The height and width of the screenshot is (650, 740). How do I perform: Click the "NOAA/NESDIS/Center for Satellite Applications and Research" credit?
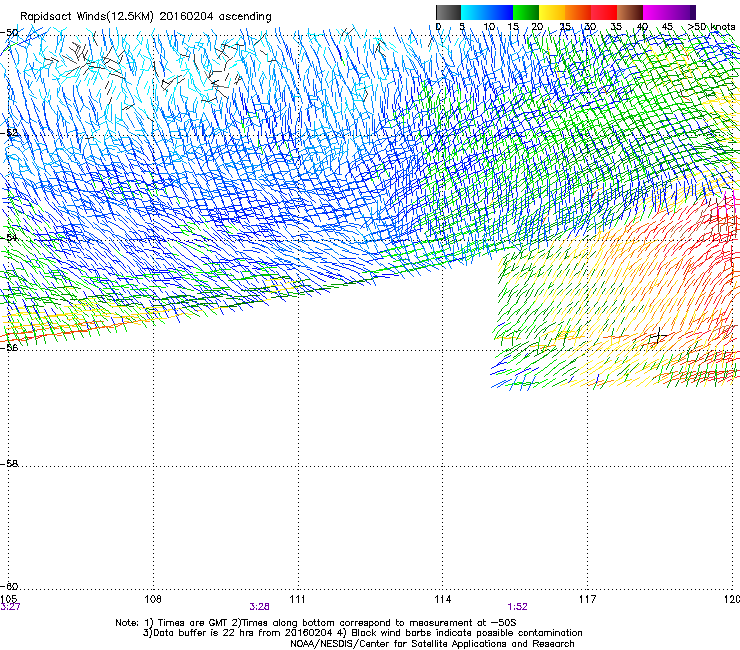[432, 644]
